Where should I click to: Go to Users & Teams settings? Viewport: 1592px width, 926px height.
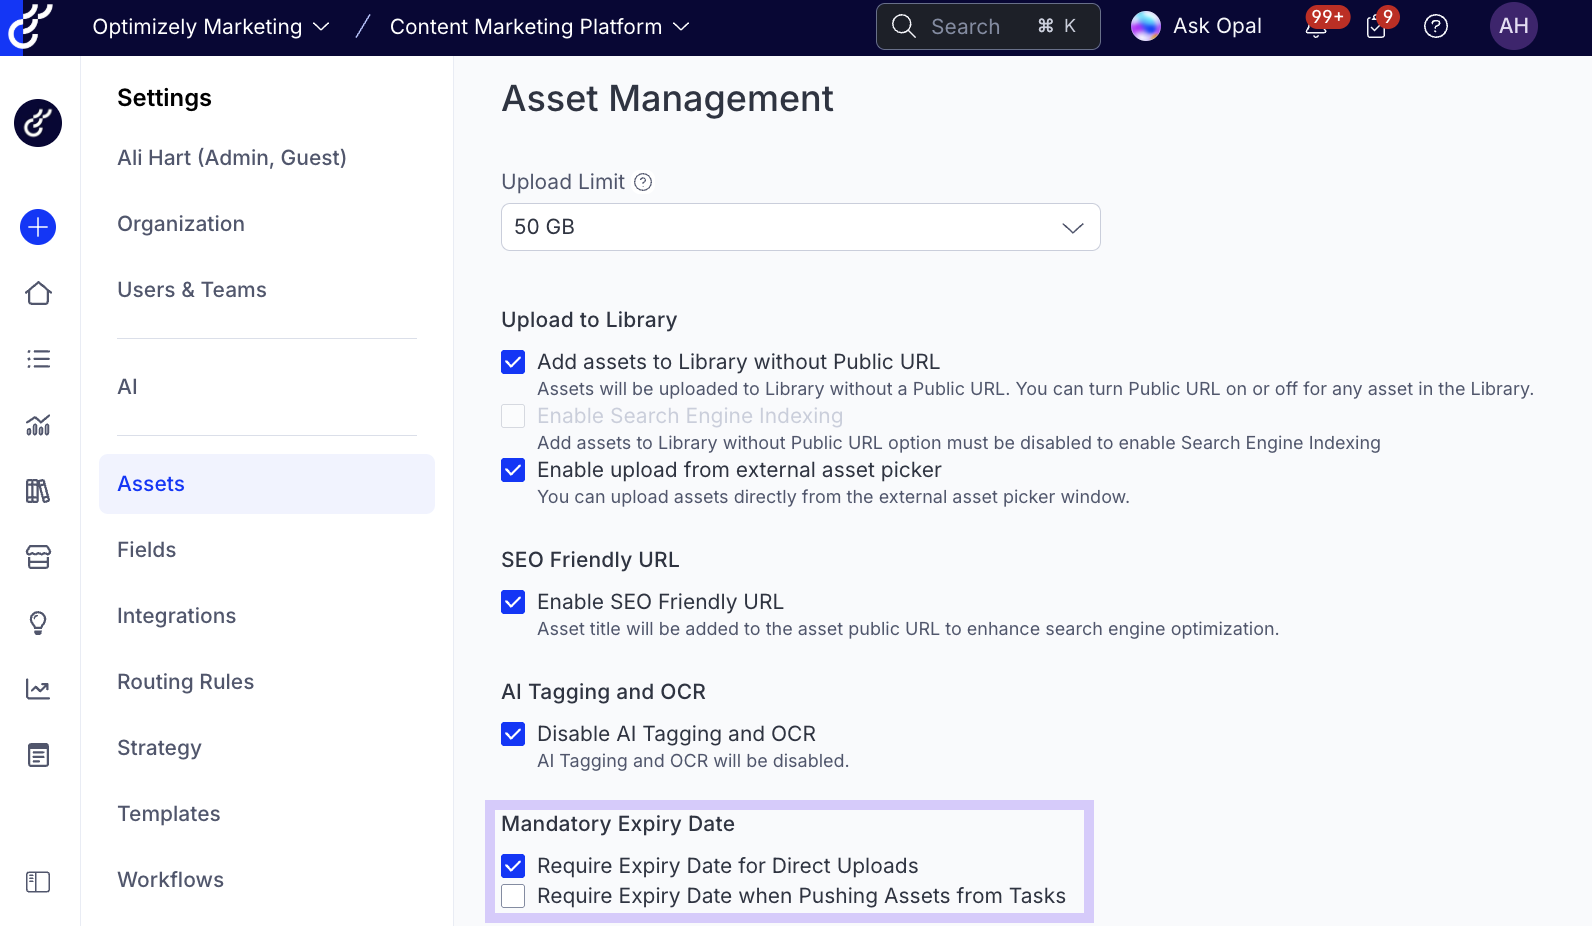[192, 290]
